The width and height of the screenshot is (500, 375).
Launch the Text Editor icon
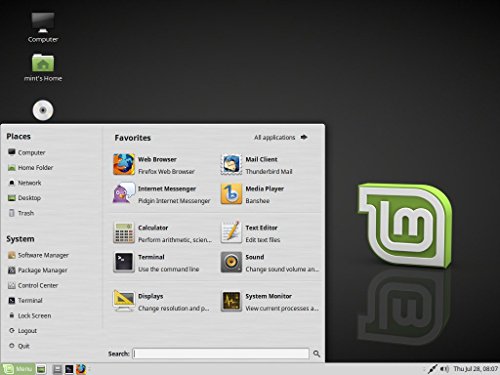(x=231, y=232)
